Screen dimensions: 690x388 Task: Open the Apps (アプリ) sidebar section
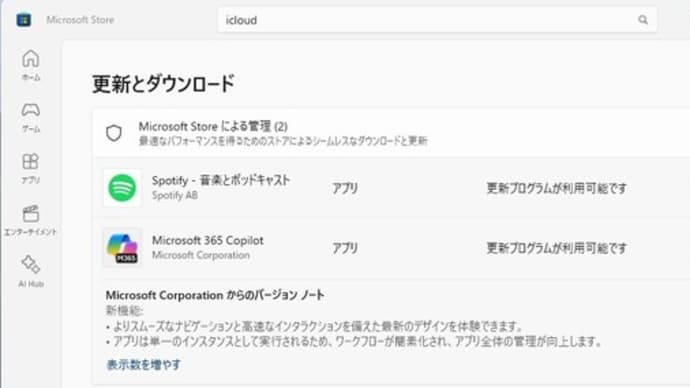pos(30,168)
